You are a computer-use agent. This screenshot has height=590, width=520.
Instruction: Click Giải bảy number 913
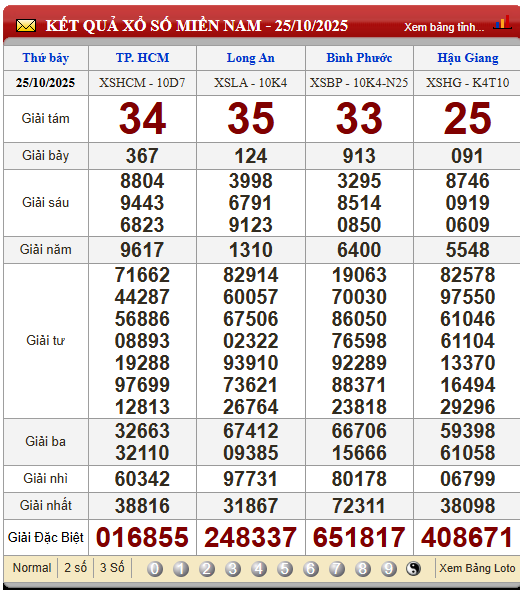coord(359,156)
